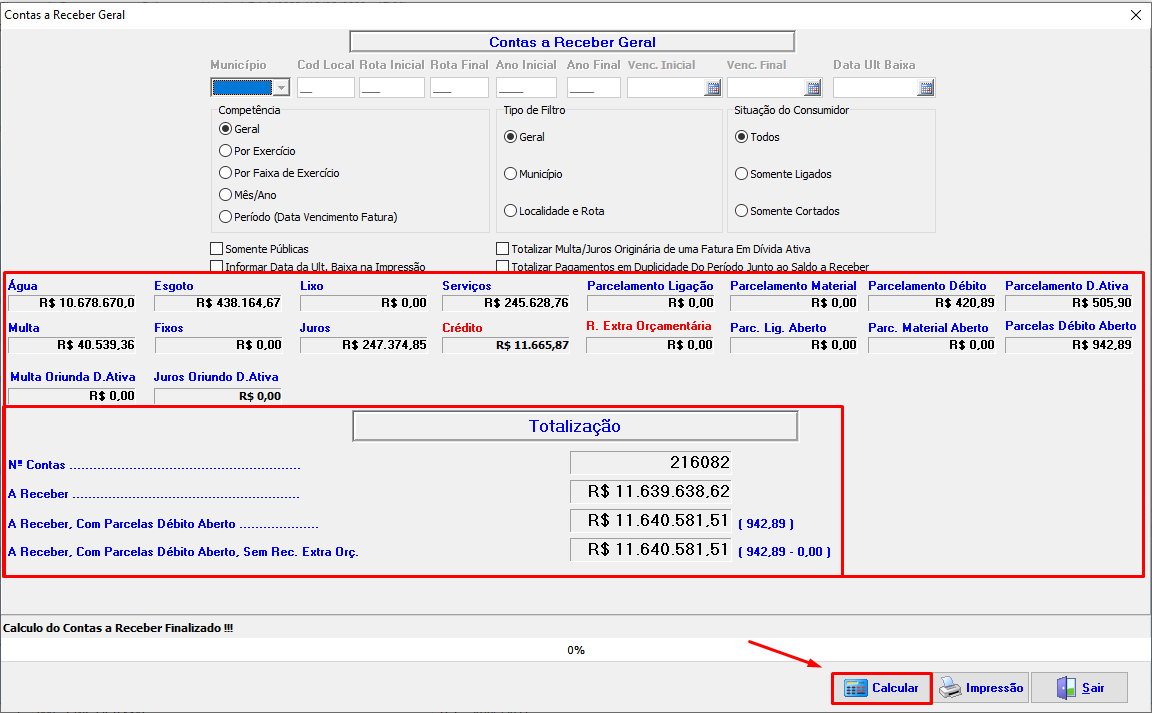
Task: Open the Venc. Inicial calendar picker
Action: 713,88
